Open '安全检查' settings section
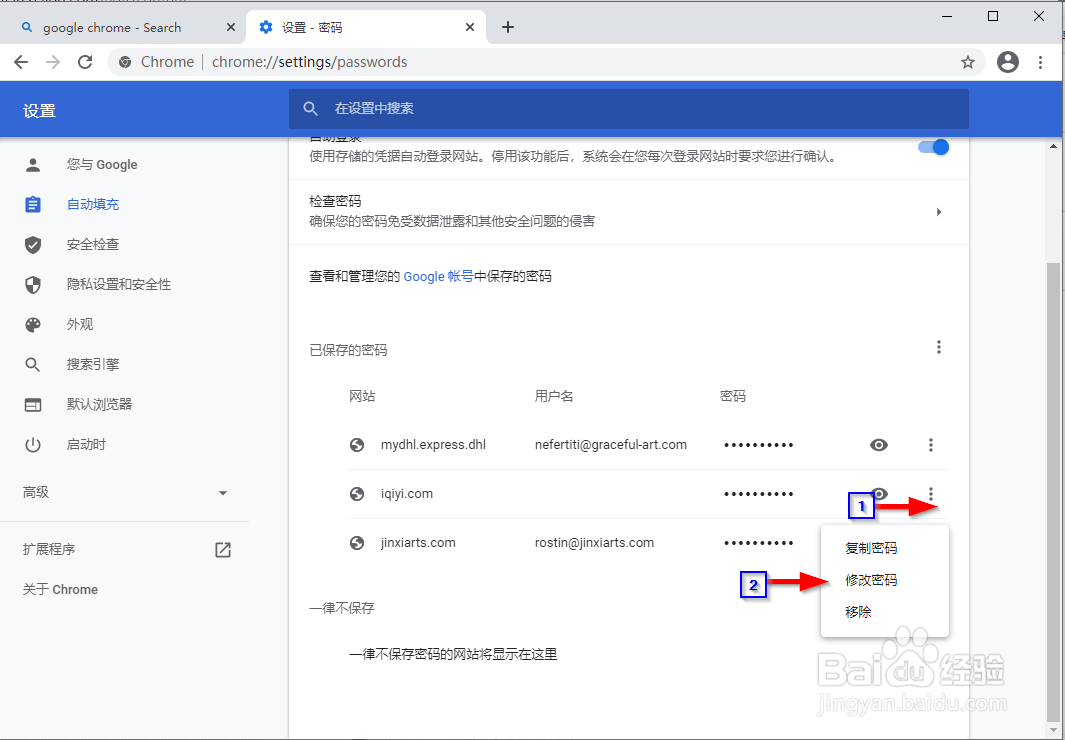Screen dimensions: 1065x740 93,244
